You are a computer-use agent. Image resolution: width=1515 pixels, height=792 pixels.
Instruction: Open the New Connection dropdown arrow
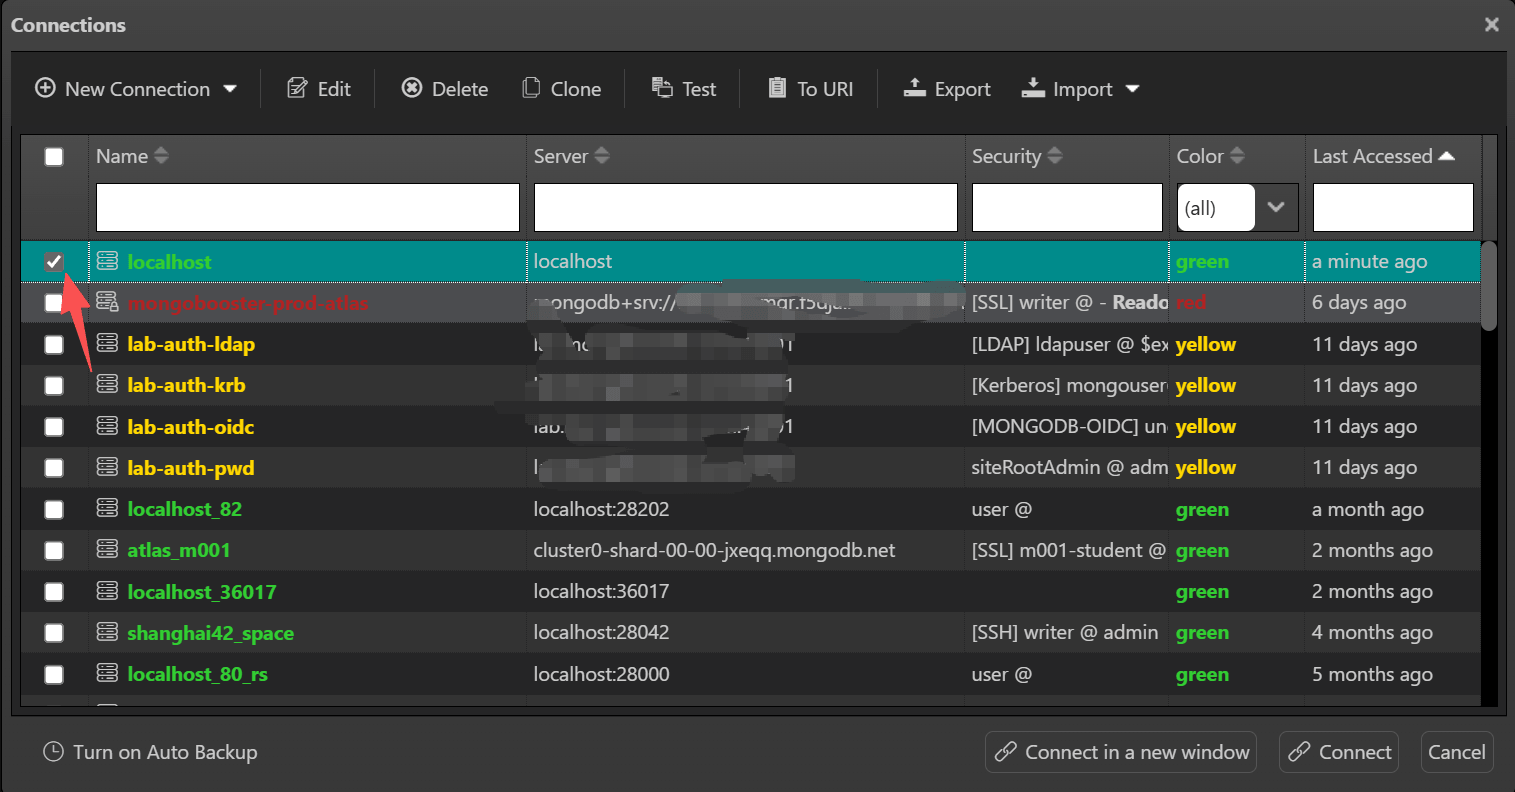pos(230,89)
